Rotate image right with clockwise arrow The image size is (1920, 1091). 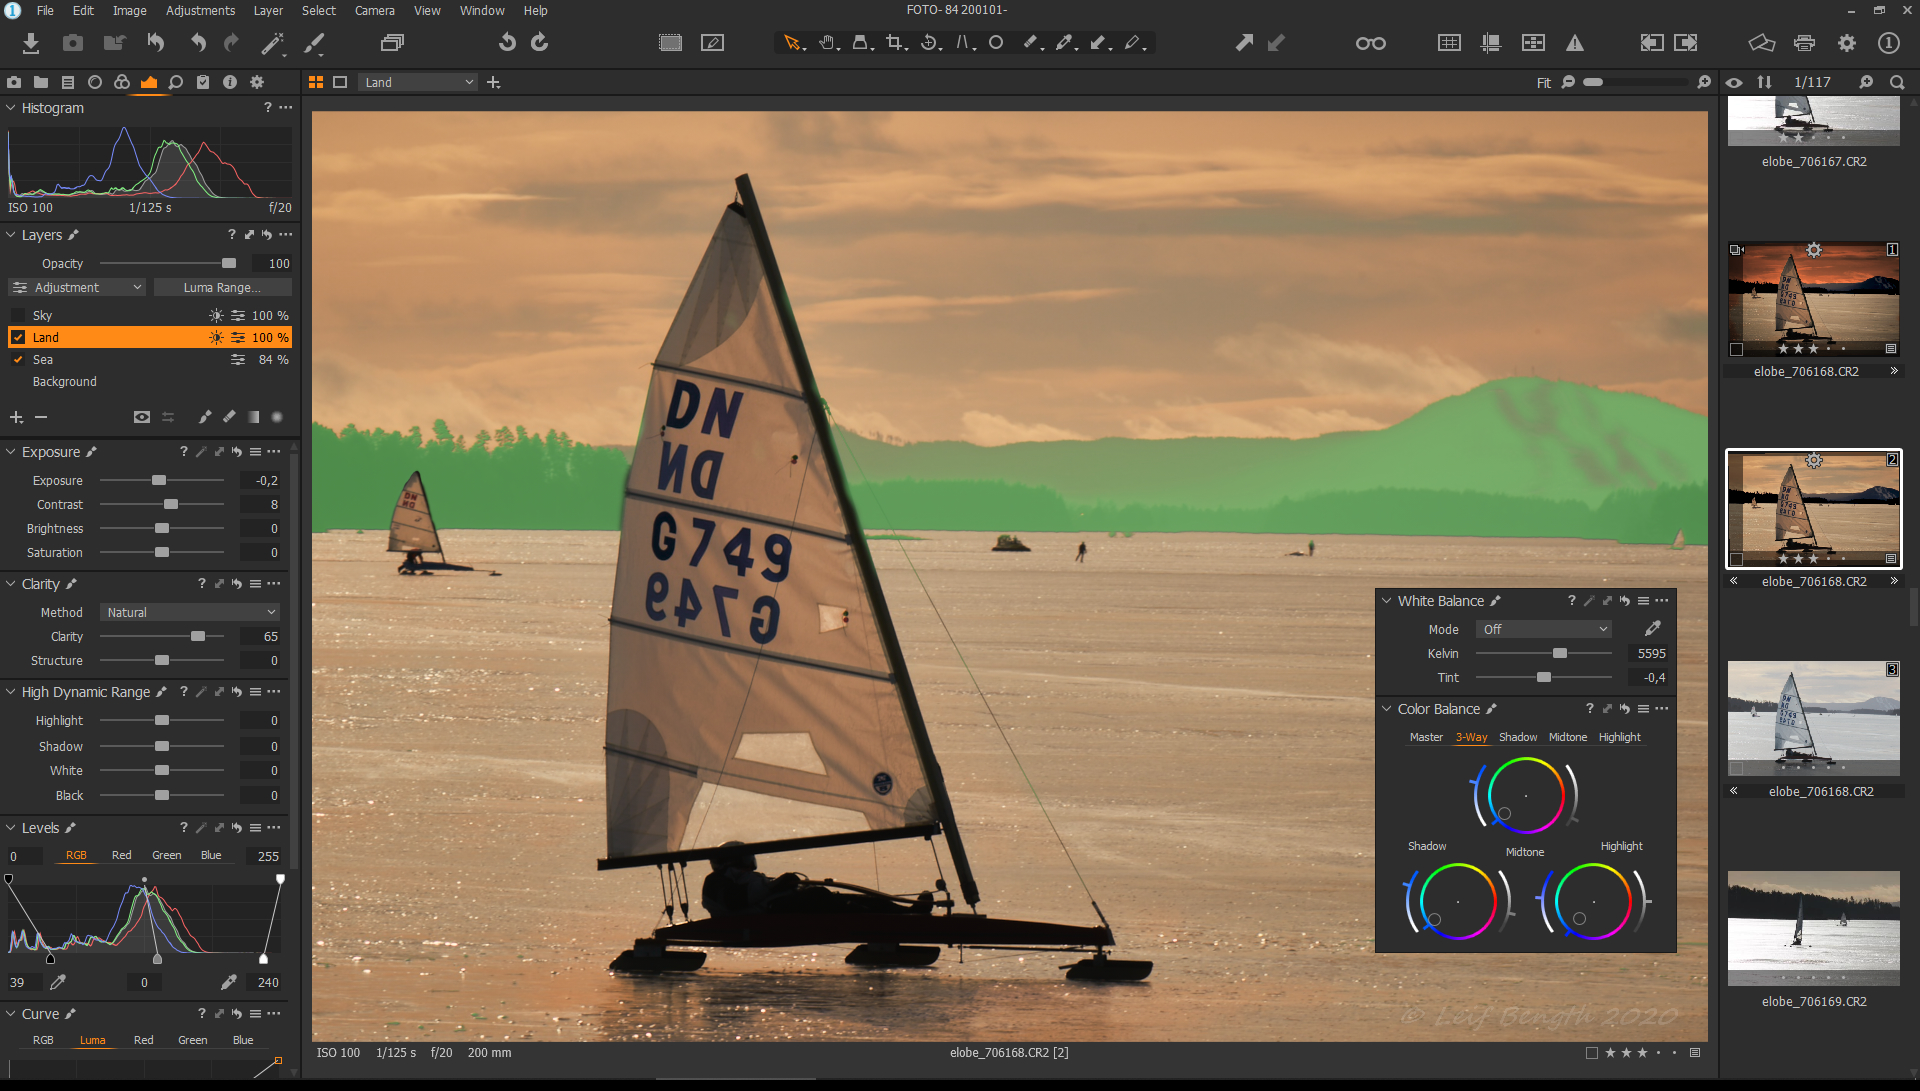pos(540,43)
